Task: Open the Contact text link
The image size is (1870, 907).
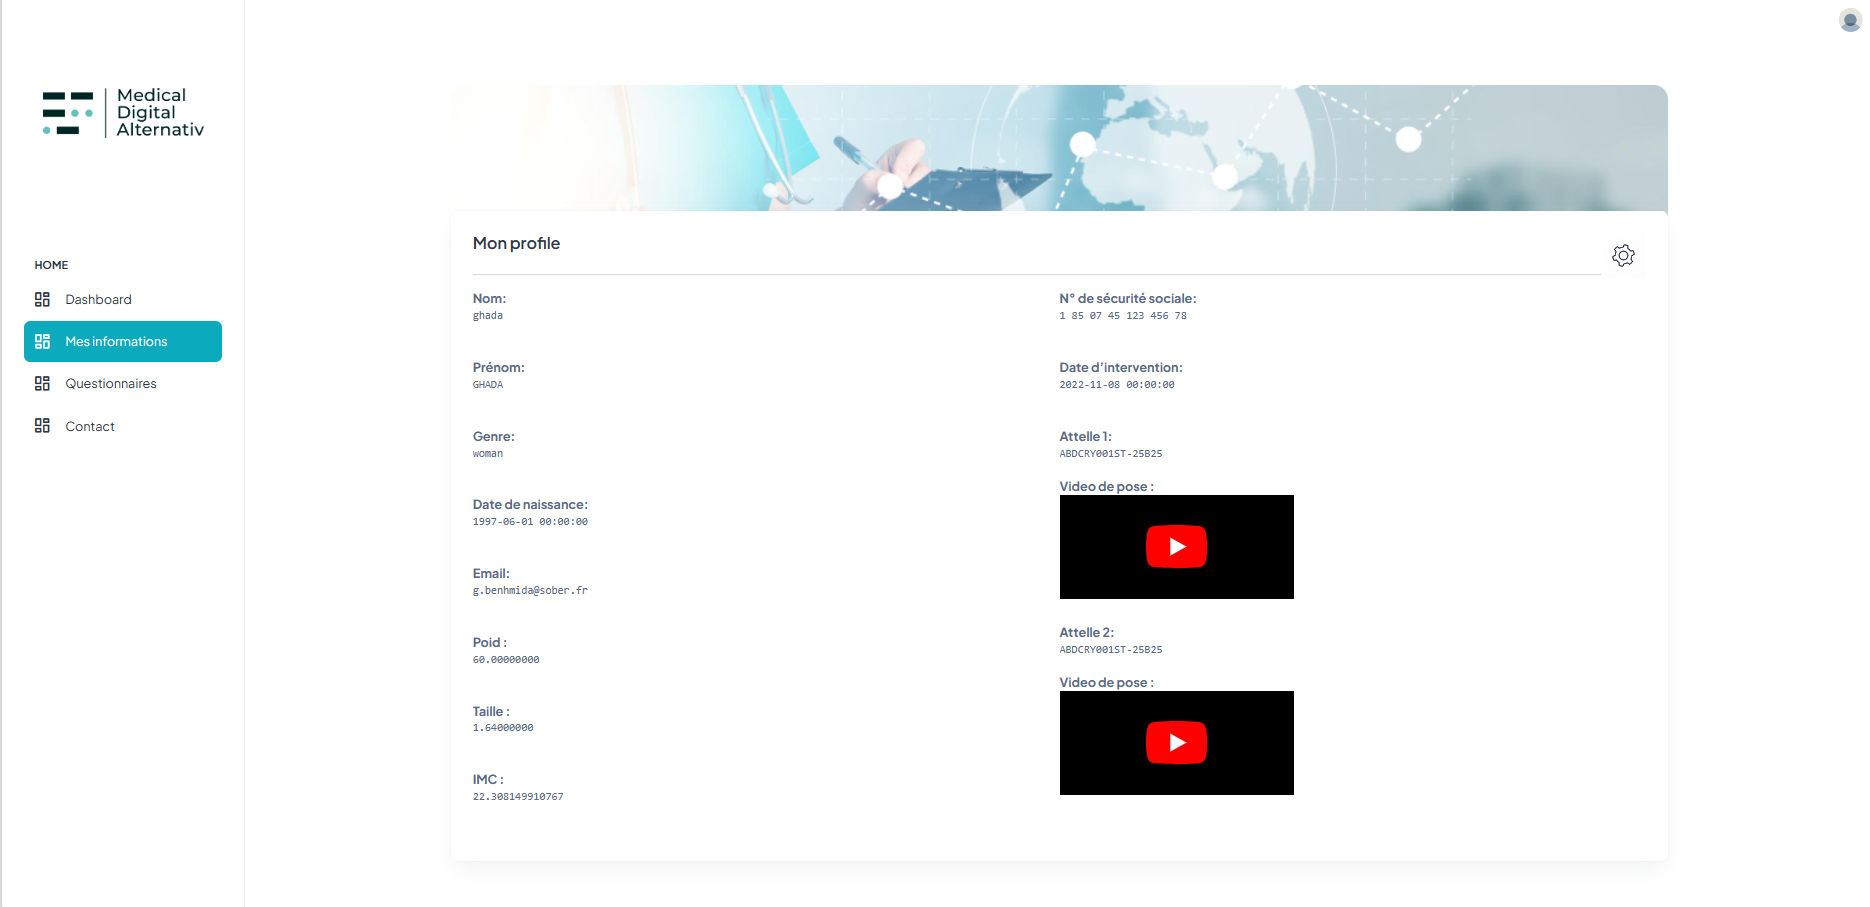Action: 90,427
